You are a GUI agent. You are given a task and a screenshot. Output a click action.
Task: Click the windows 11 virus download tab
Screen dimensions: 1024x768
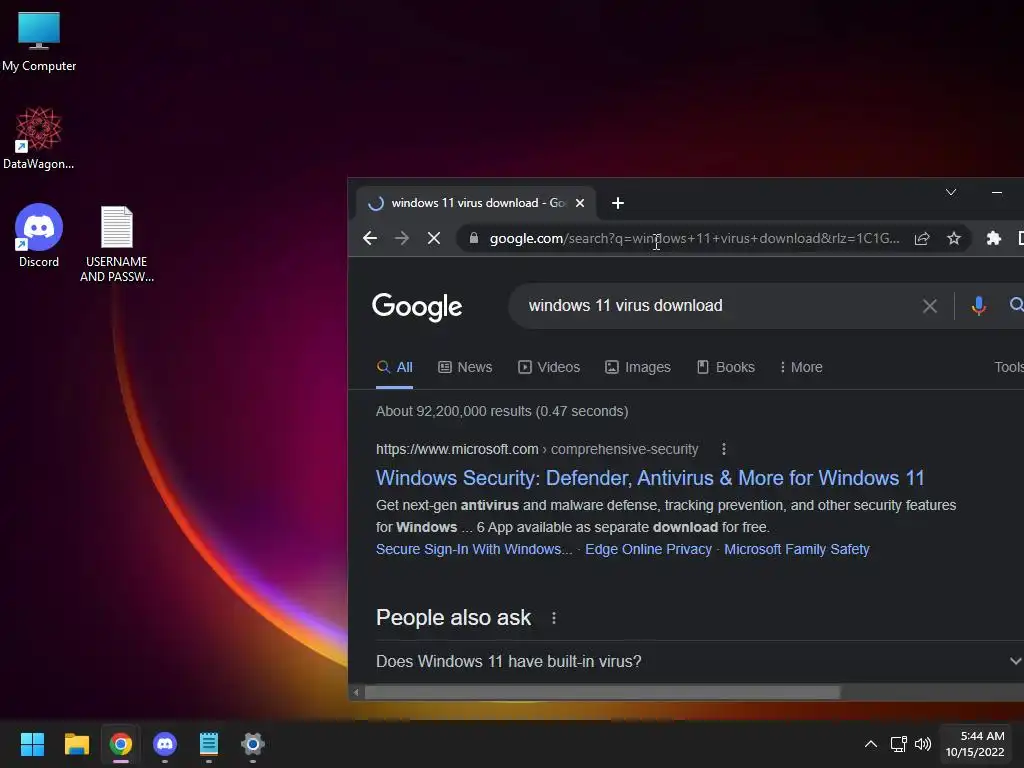[x=476, y=203]
